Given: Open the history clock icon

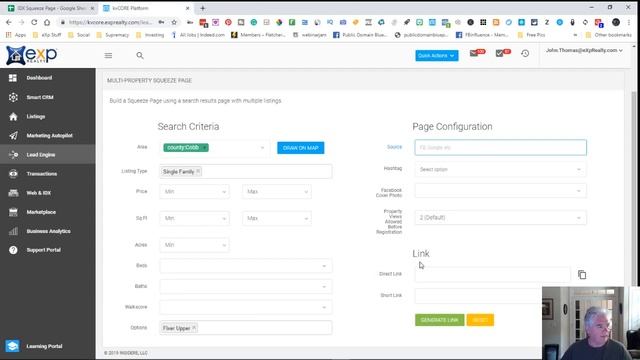Looking at the screenshot, I should coord(525,53).
